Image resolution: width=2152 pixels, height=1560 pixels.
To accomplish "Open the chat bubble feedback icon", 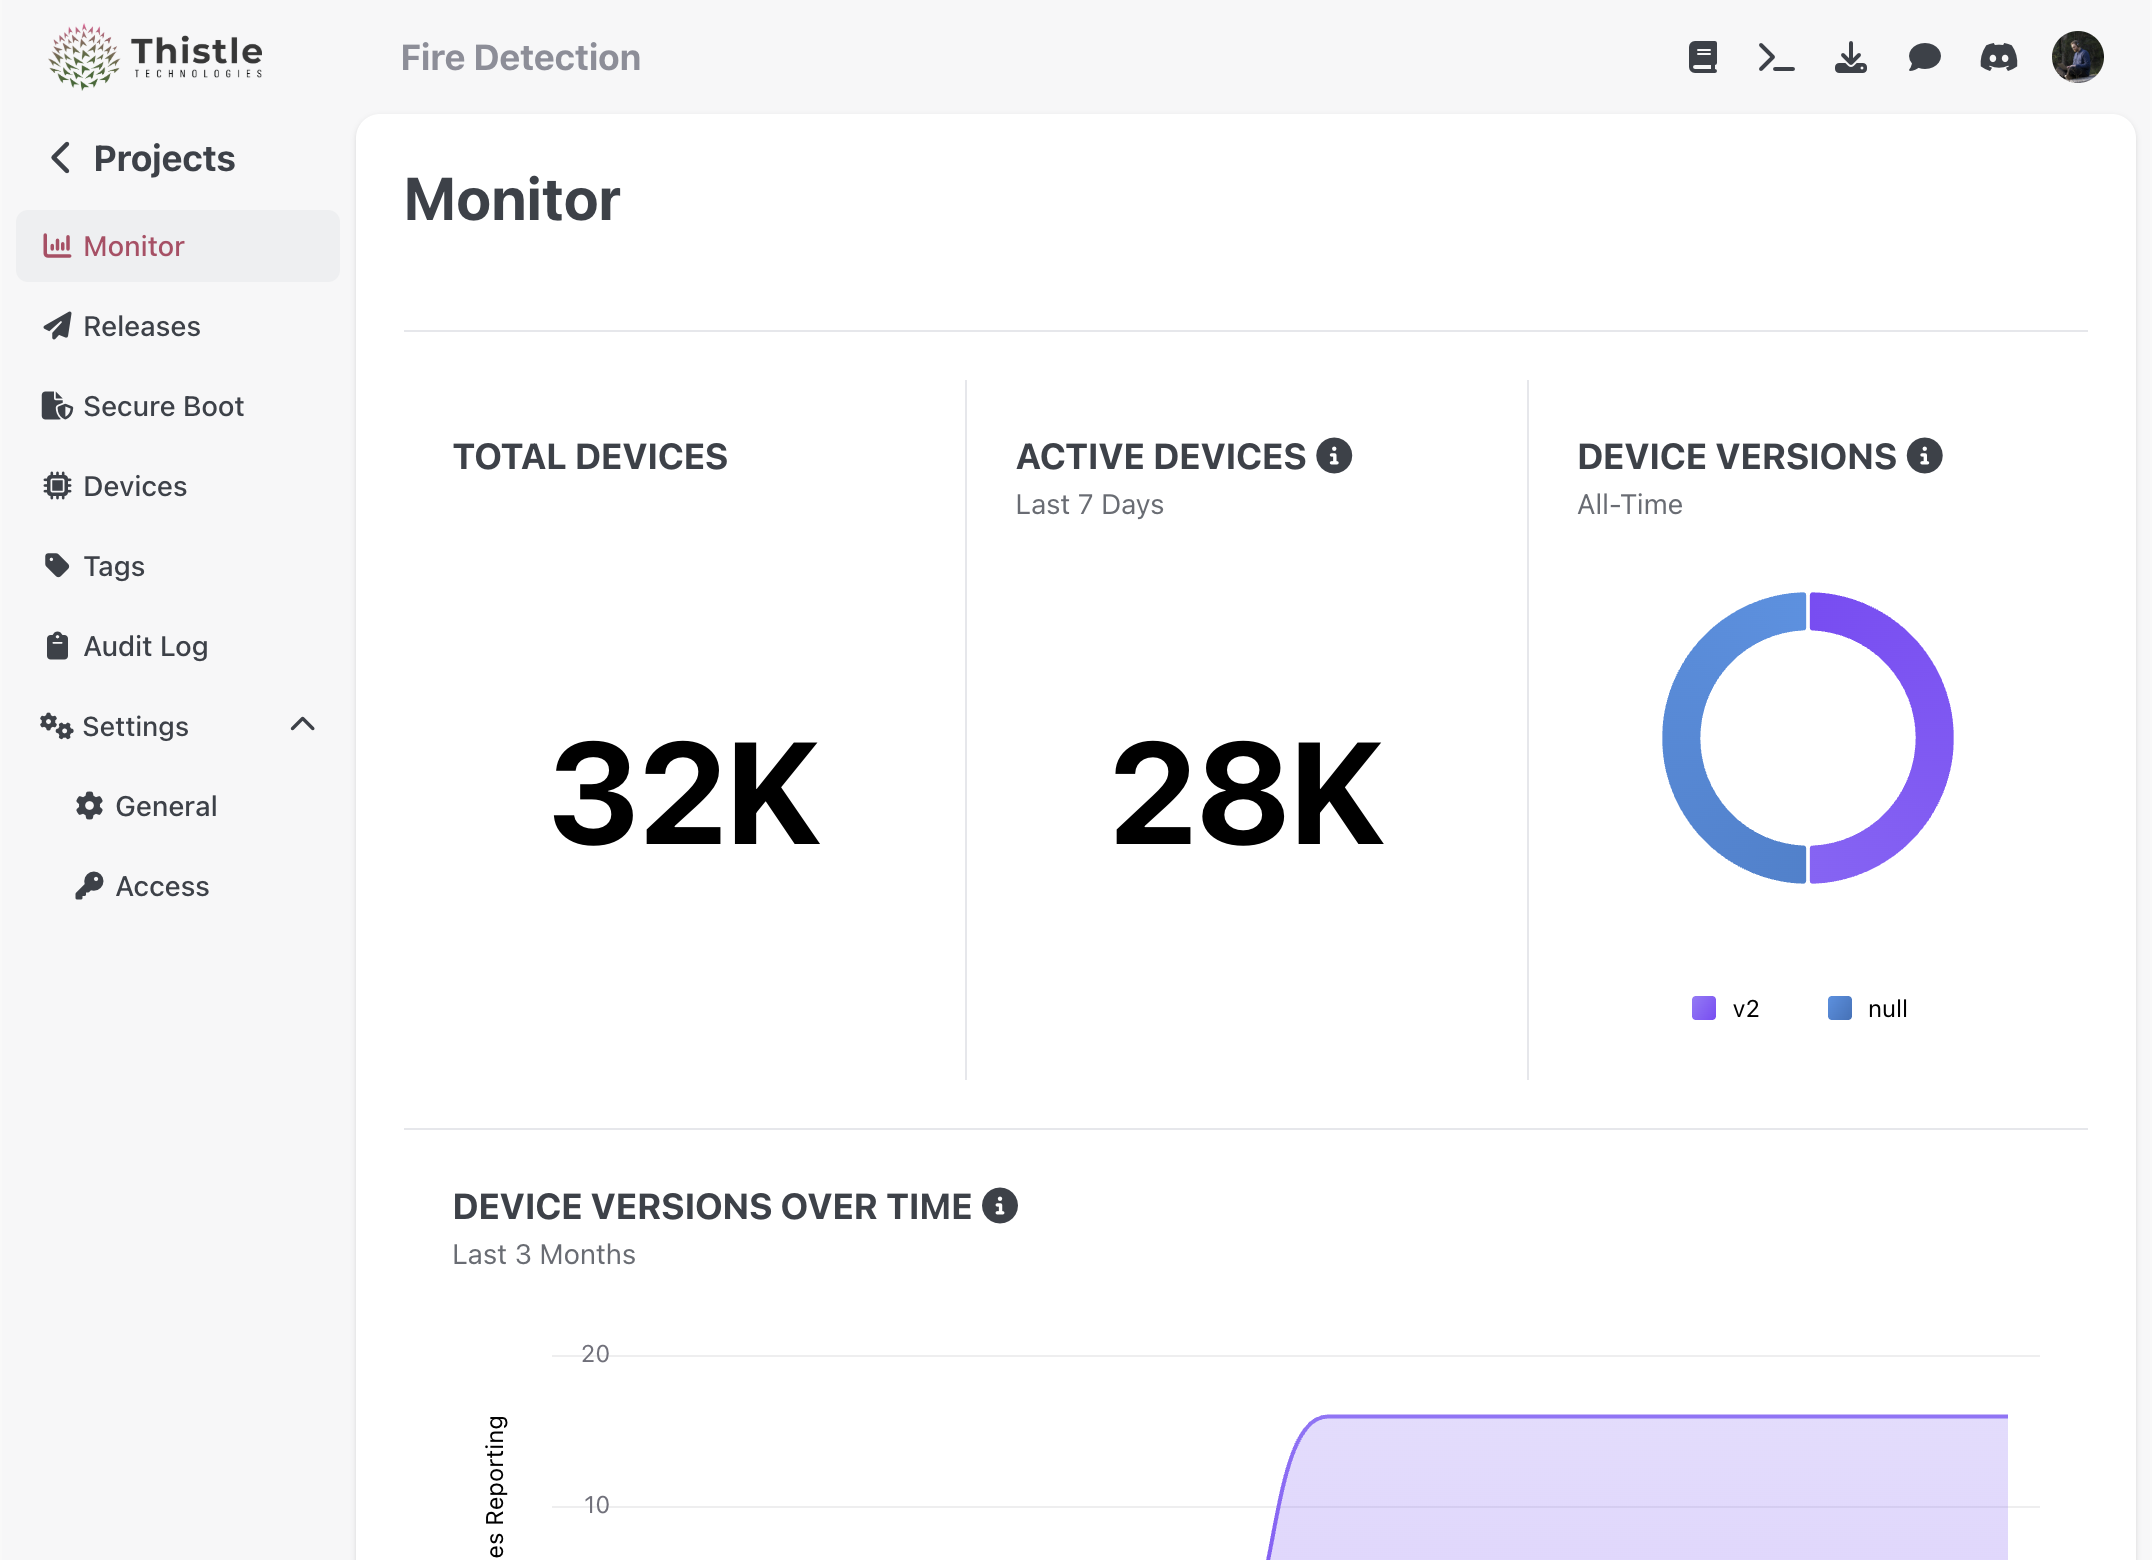I will click(x=1924, y=57).
